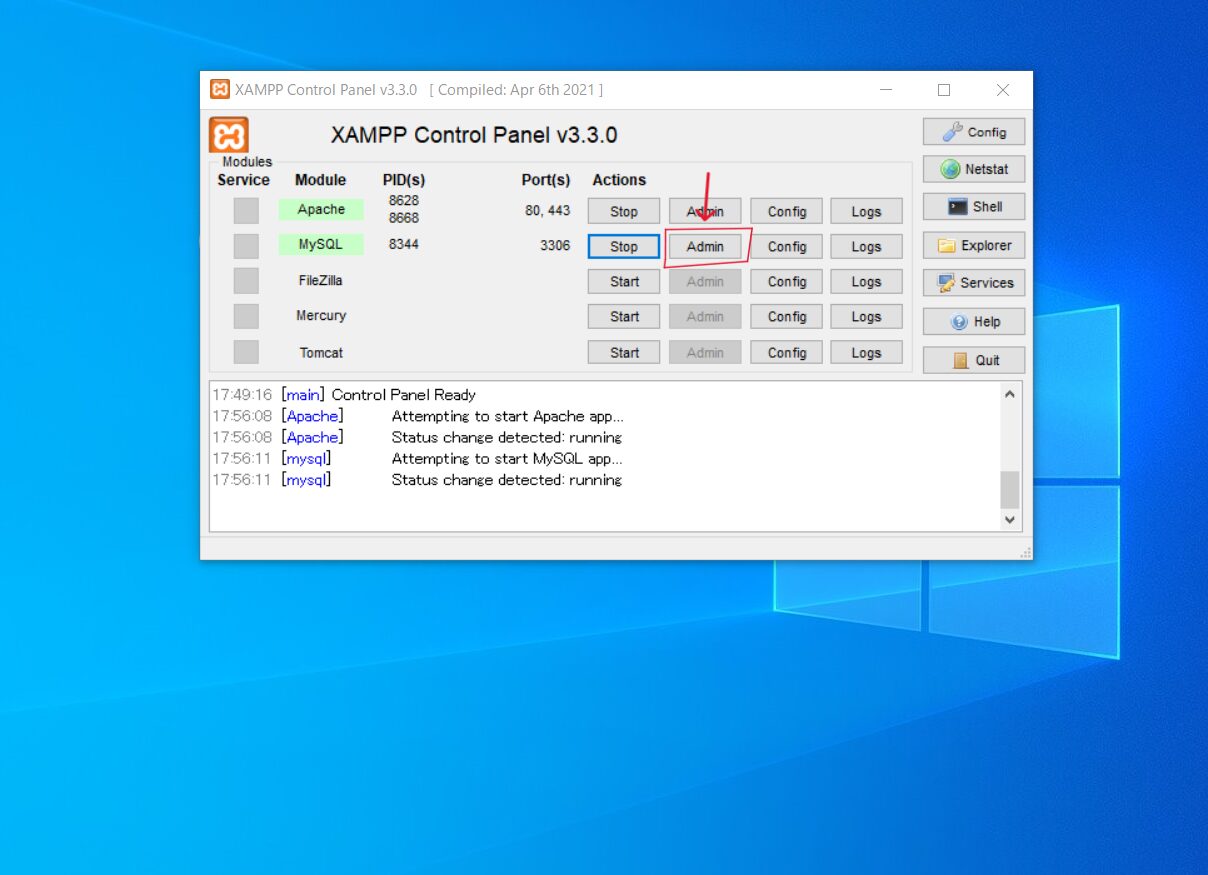This screenshot has width=1208, height=875.
Task: Stop the MySQL module
Action: [624, 246]
